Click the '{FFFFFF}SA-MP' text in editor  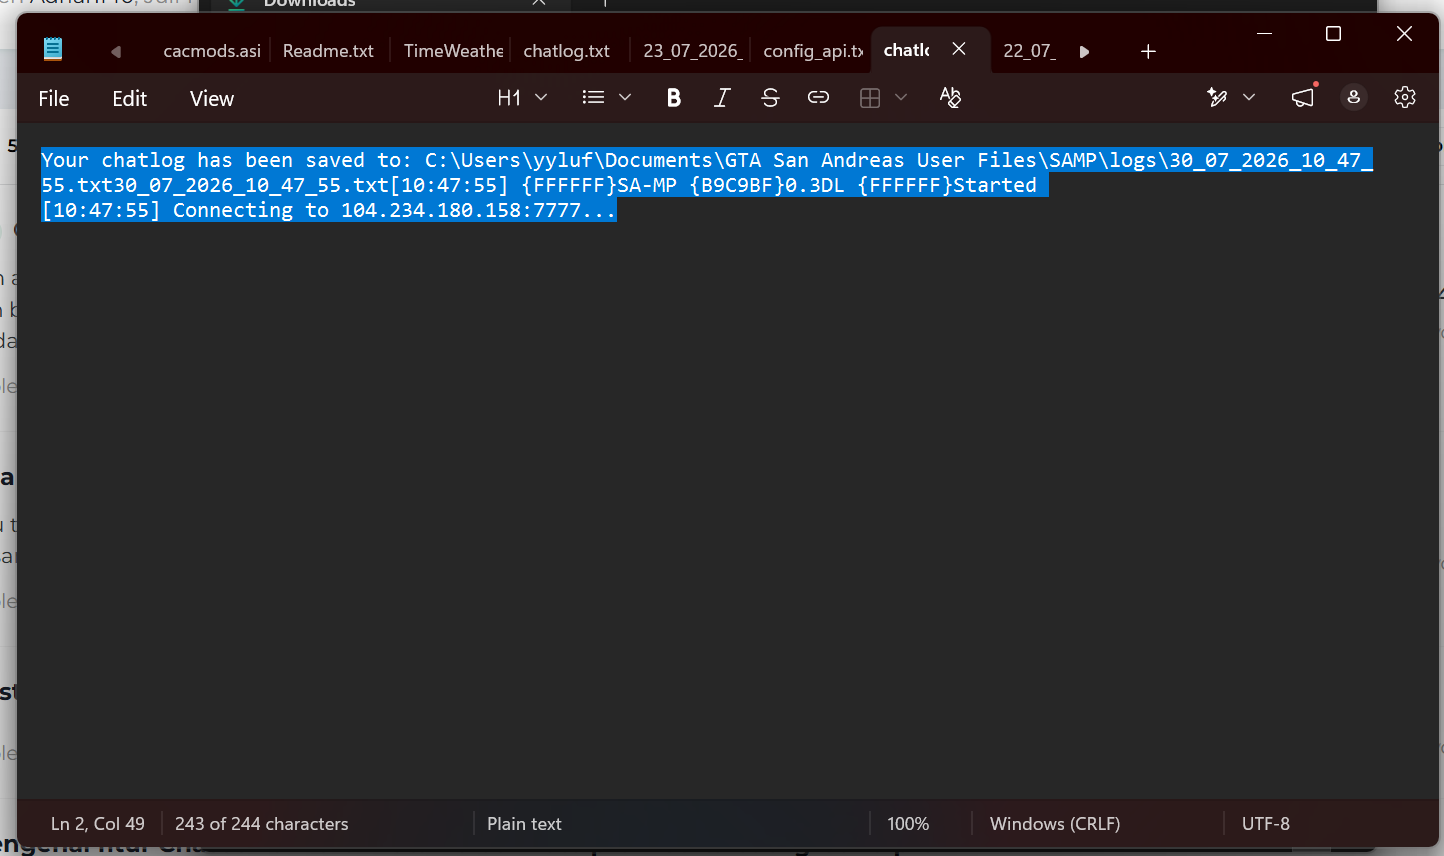[599, 185]
